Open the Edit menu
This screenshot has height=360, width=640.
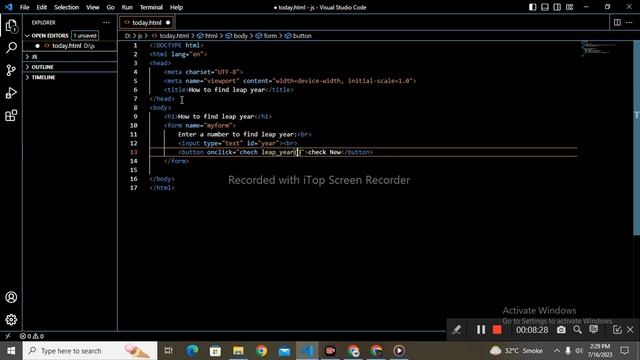pyautogui.click(x=42, y=7)
